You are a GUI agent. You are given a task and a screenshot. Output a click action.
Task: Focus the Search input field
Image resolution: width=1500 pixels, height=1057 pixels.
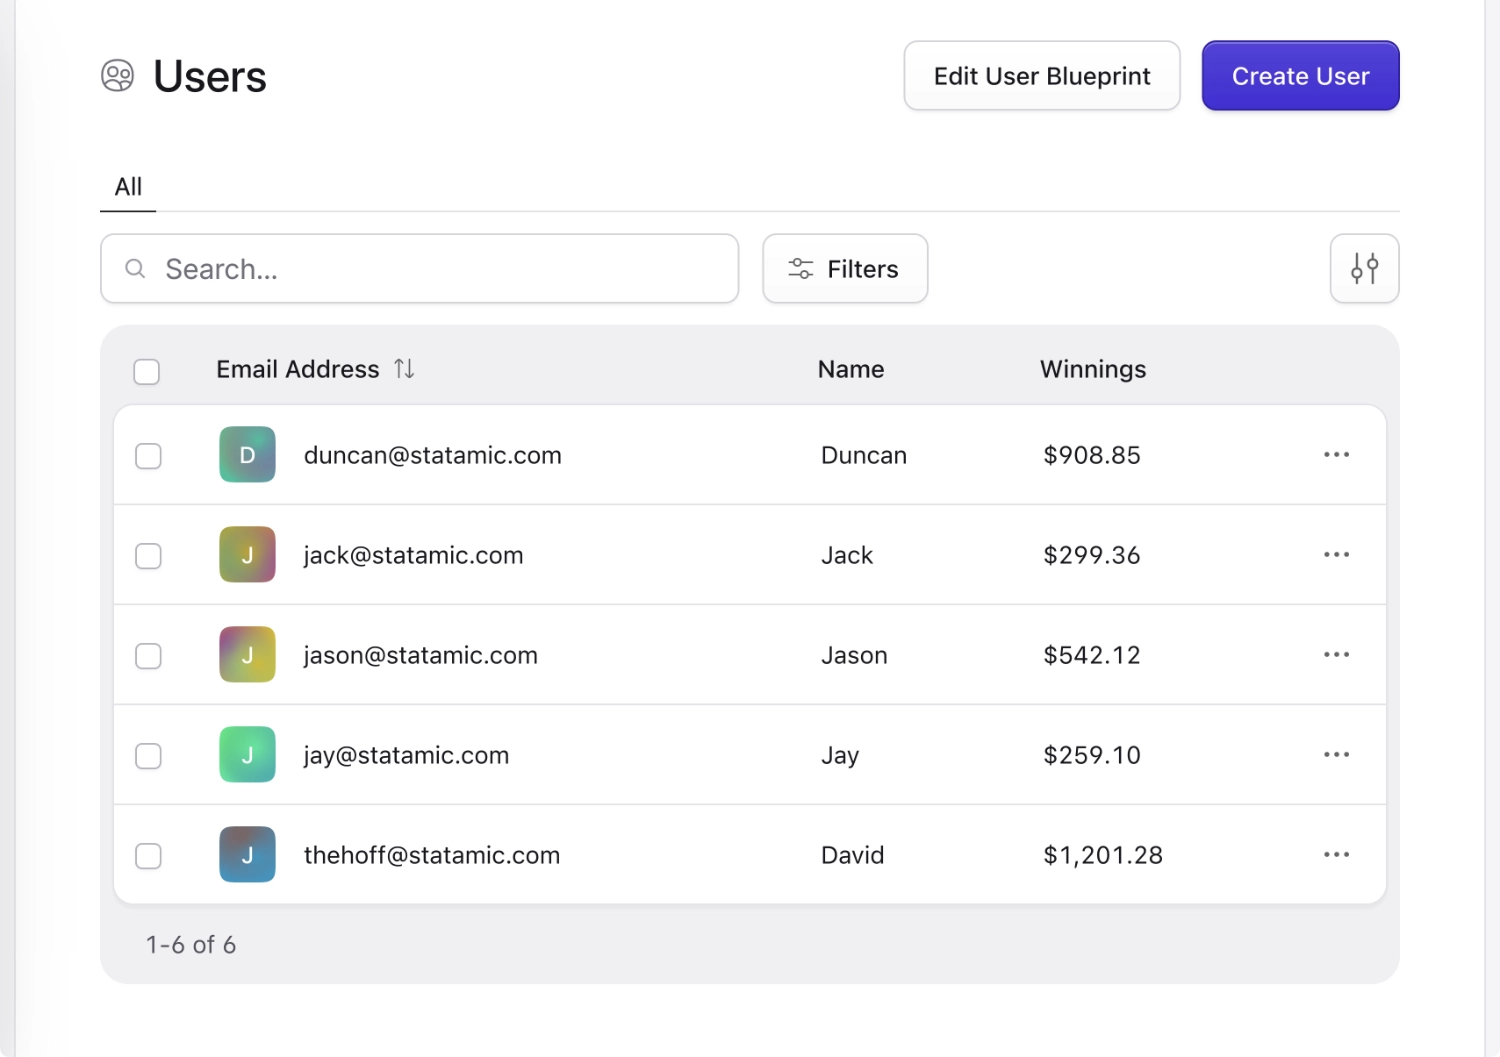pyautogui.click(x=440, y=269)
